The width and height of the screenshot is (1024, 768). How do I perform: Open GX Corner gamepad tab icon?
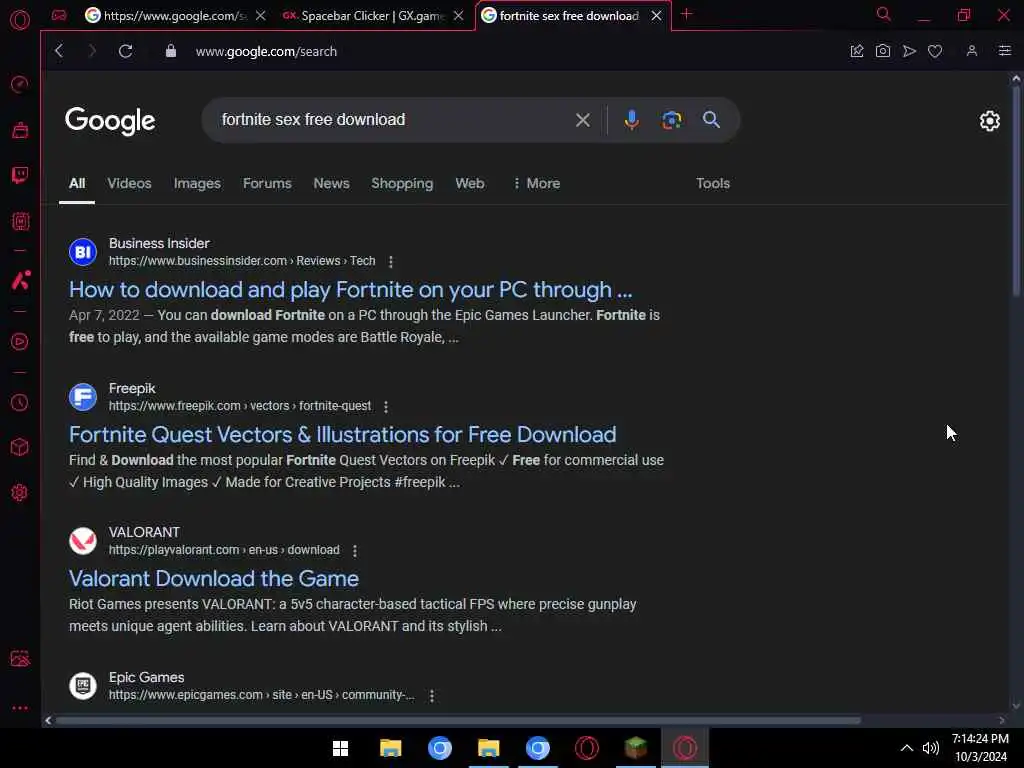(59, 15)
